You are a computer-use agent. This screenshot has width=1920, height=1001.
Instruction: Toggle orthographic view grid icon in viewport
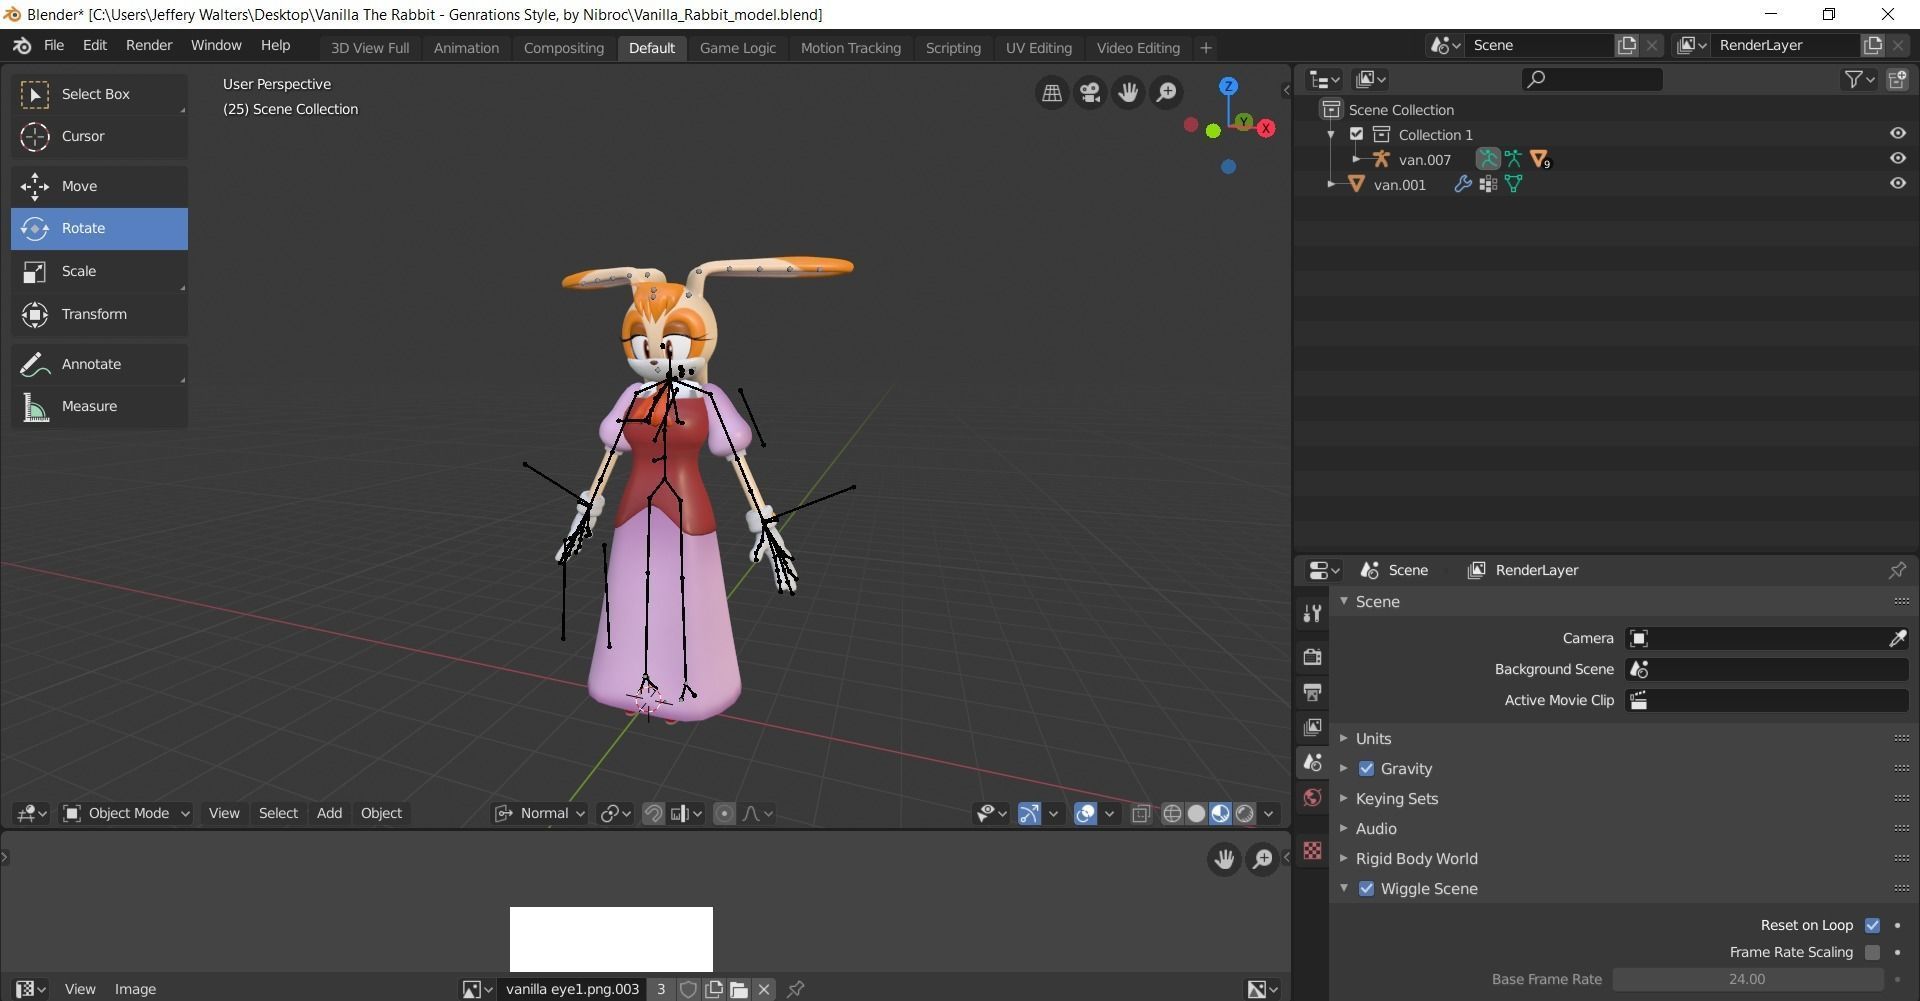click(1052, 93)
